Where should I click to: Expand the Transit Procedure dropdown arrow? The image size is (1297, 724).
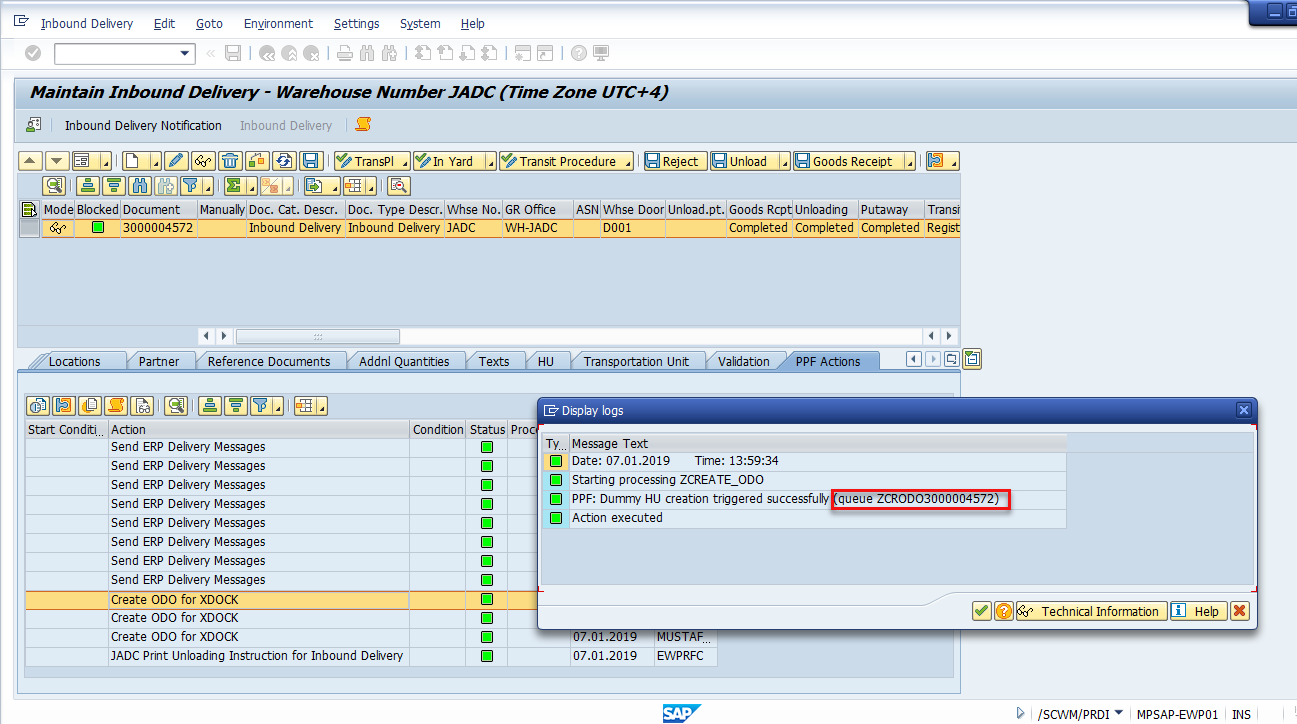[x=627, y=162]
